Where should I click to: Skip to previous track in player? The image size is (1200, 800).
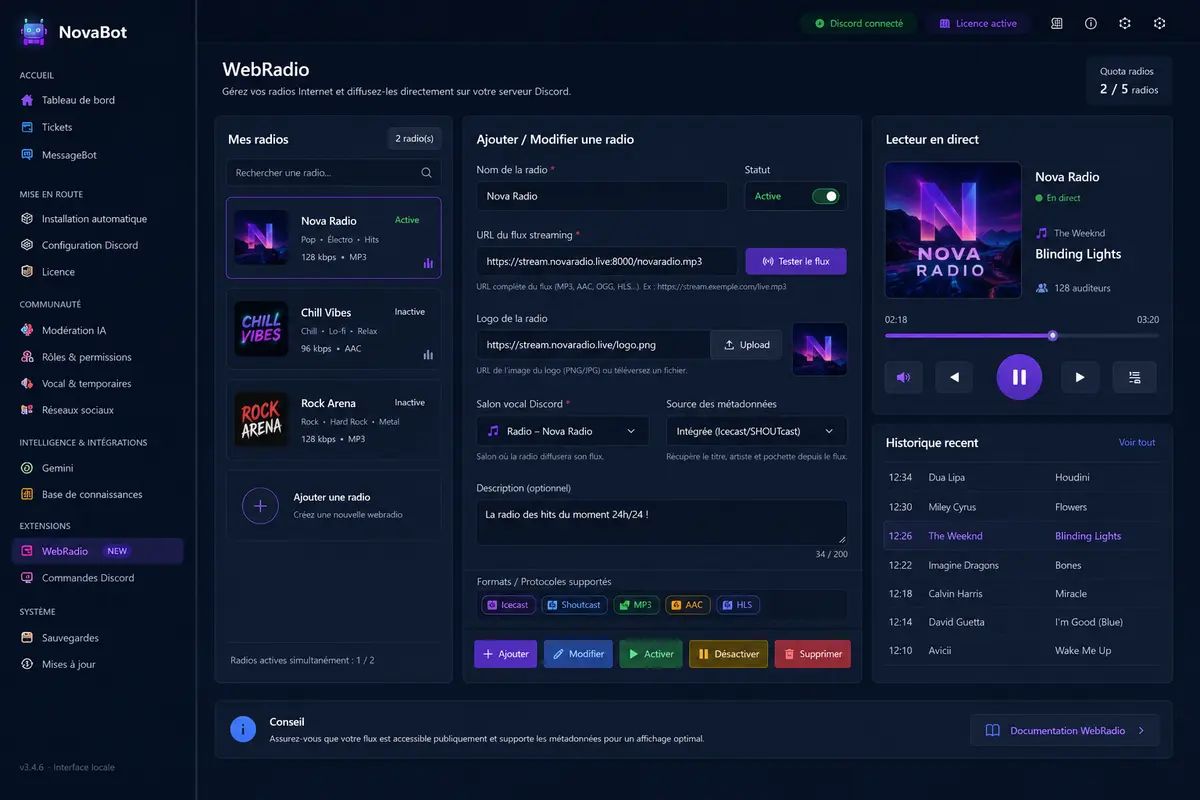(x=954, y=377)
